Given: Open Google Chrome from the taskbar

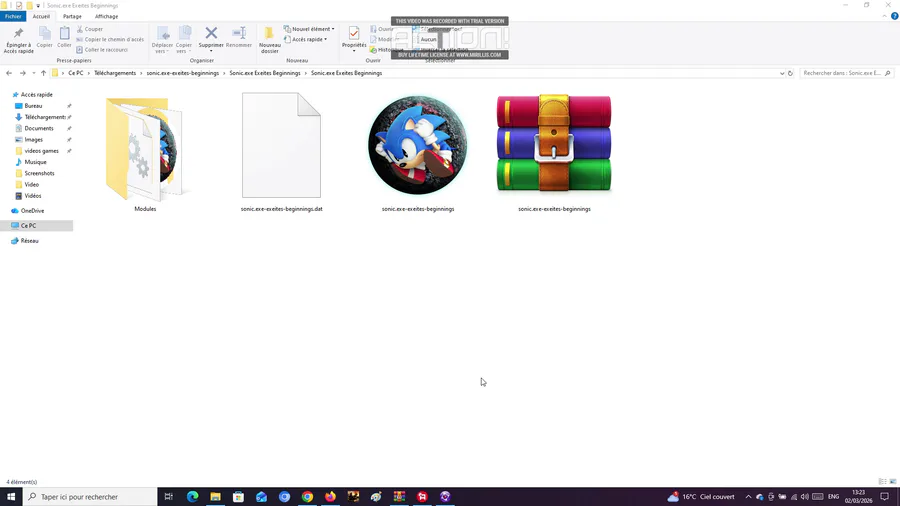Looking at the screenshot, I should pyautogui.click(x=307, y=497).
